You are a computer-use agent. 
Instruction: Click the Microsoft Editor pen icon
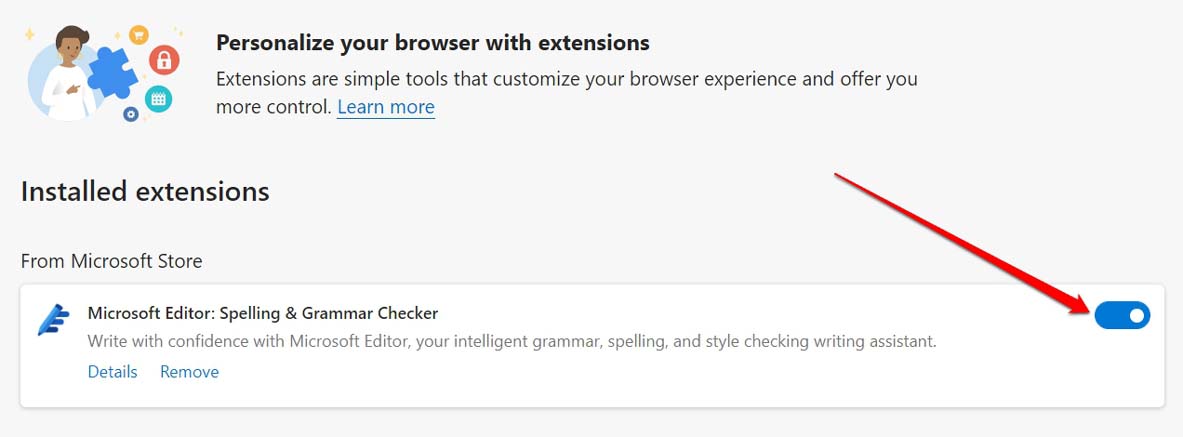[x=52, y=319]
